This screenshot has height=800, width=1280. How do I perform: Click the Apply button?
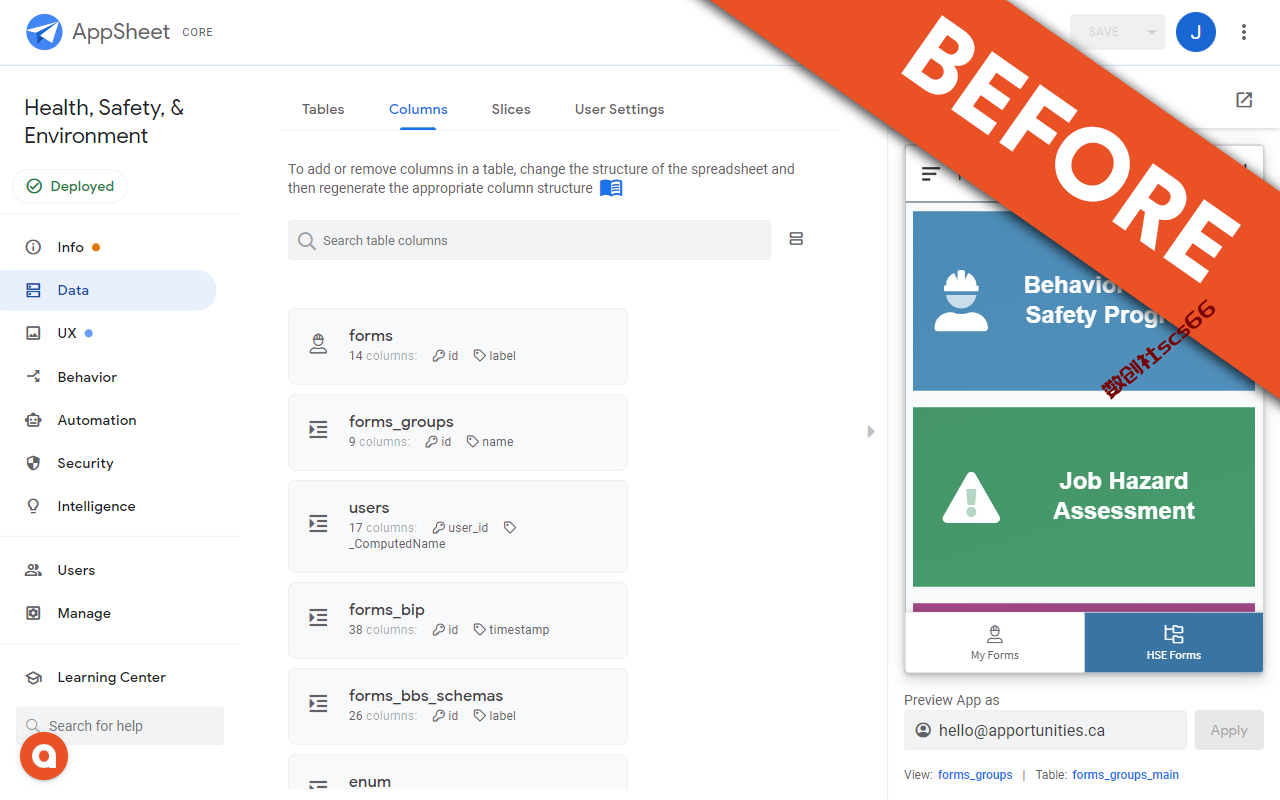pos(1229,730)
